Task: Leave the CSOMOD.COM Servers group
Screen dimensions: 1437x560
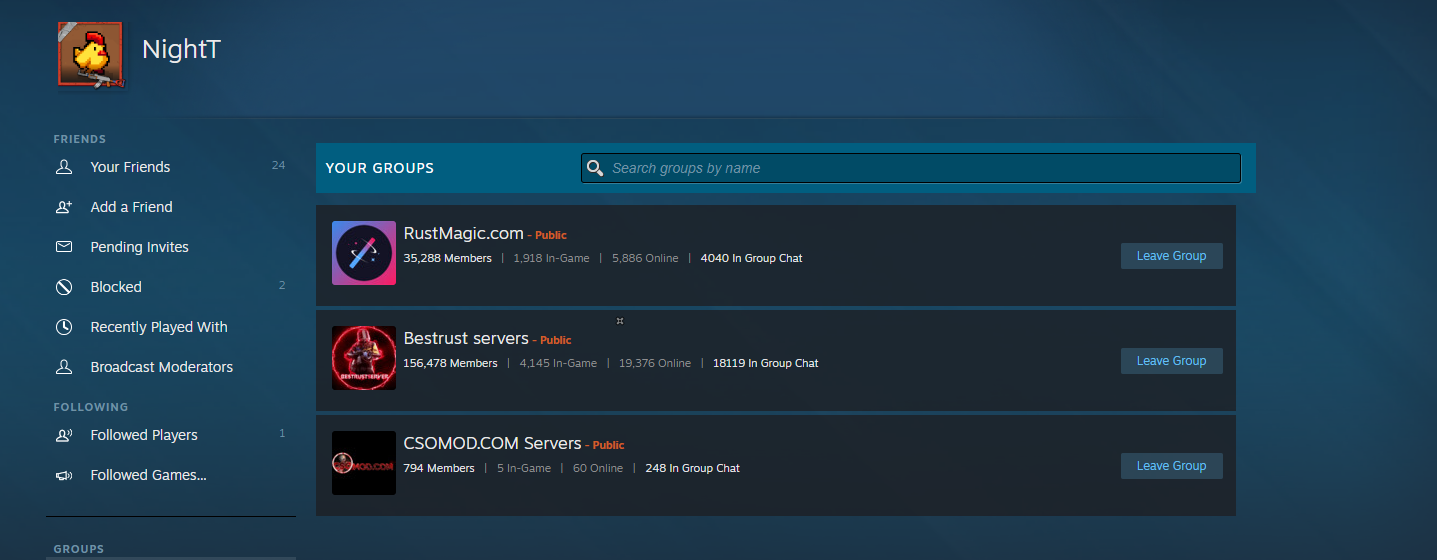Action: coord(1171,466)
